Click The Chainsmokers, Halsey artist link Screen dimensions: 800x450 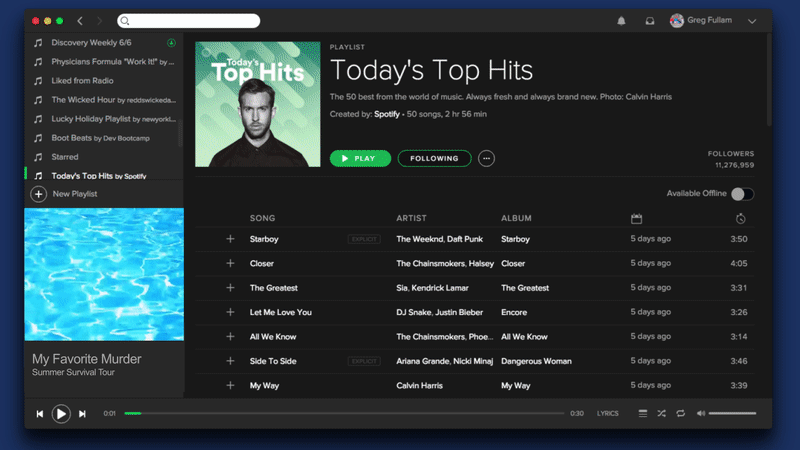(x=445, y=263)
